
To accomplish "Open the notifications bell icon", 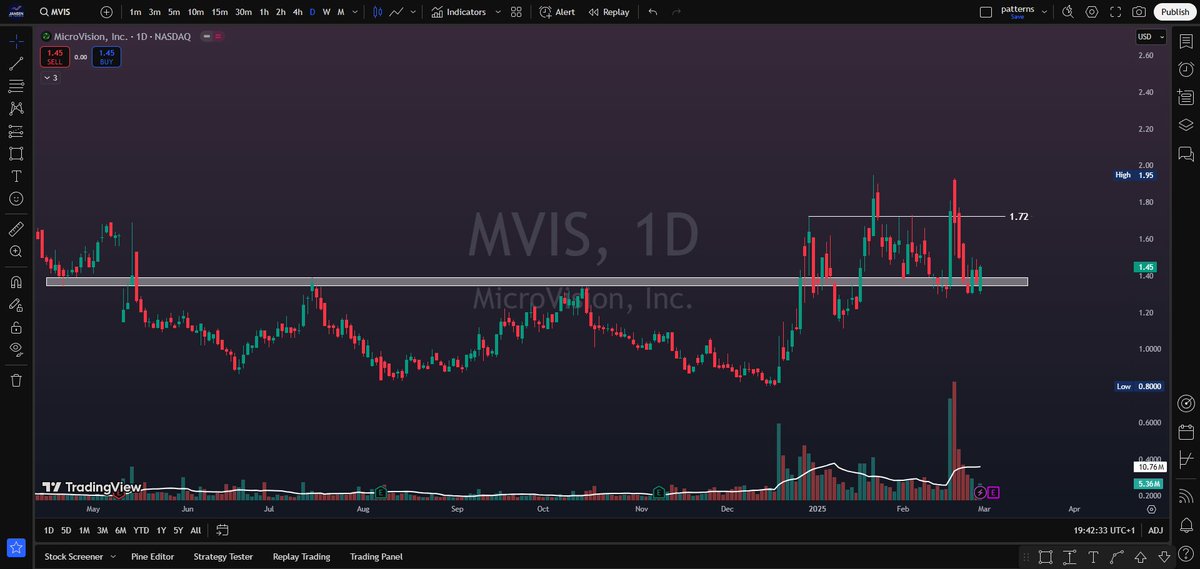I will (x=1186, y=524).
